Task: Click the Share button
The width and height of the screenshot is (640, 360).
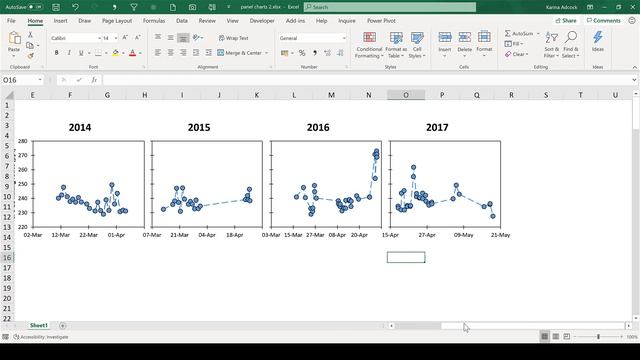Action: coord(566,20)
